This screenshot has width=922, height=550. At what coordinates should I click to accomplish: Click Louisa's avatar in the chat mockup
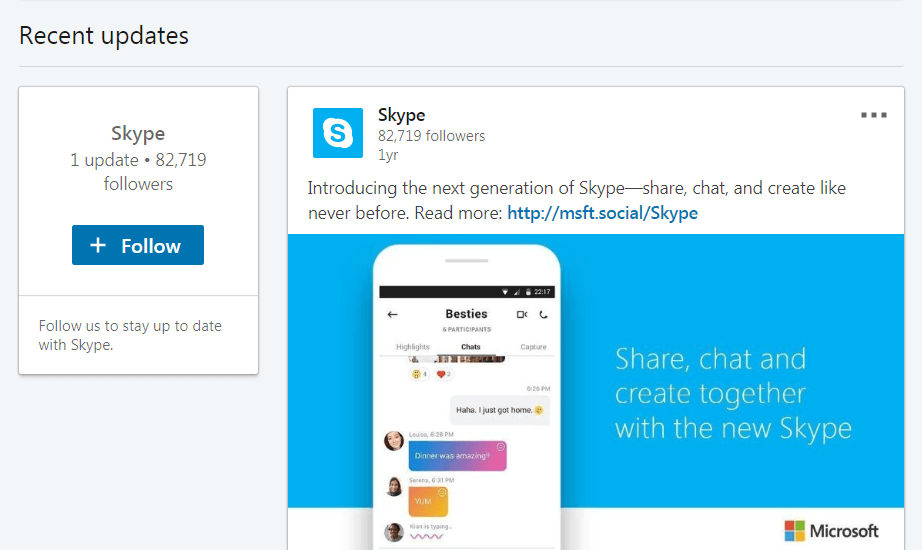(394, 441)
